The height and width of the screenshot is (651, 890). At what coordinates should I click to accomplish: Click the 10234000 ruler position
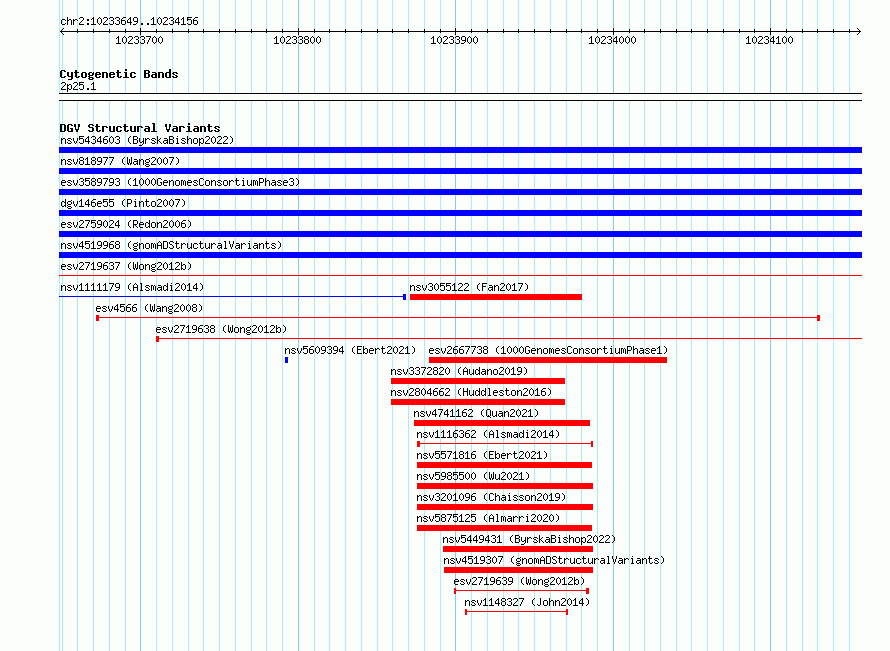click(x=612, y=40)
